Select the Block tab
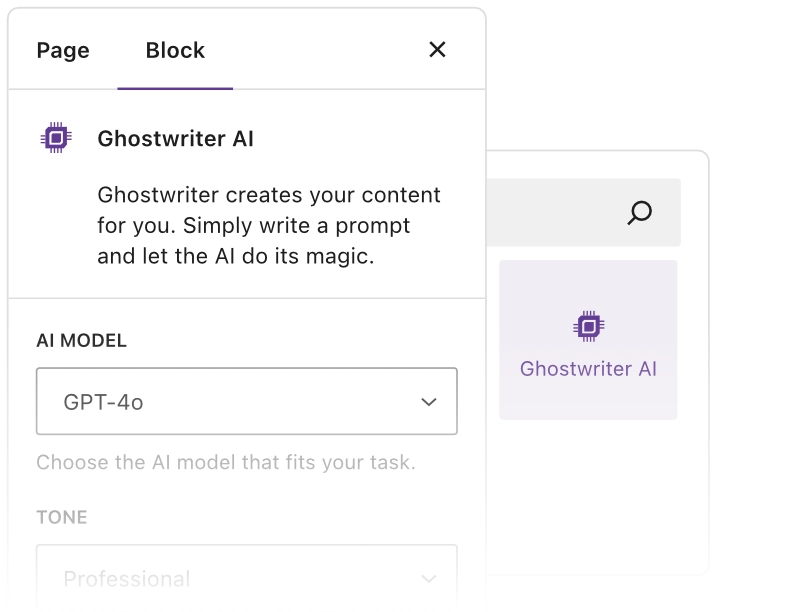 [x=175, y=50]
